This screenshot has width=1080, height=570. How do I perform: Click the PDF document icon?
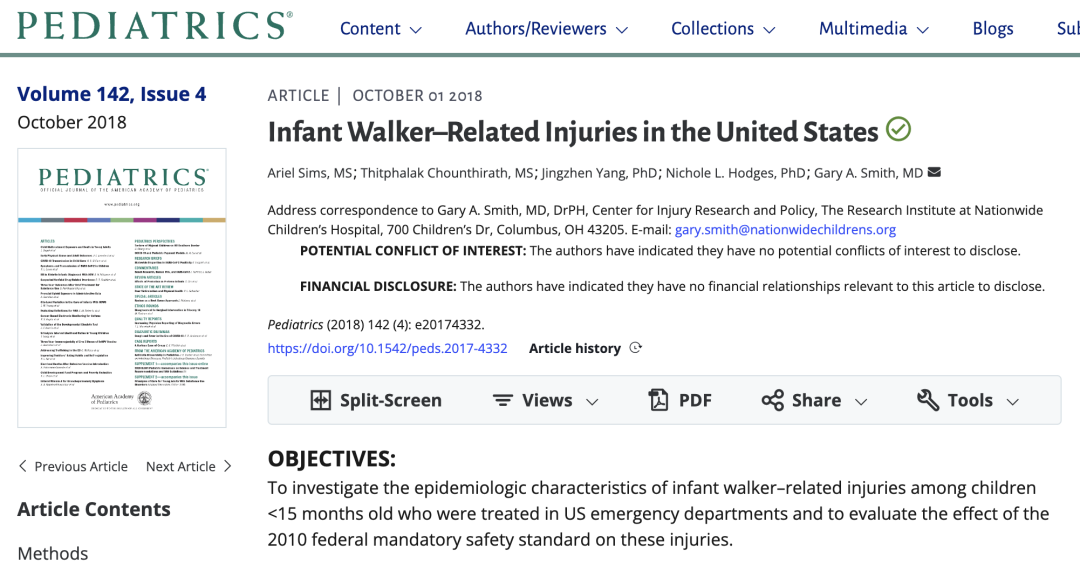(658, 400)
